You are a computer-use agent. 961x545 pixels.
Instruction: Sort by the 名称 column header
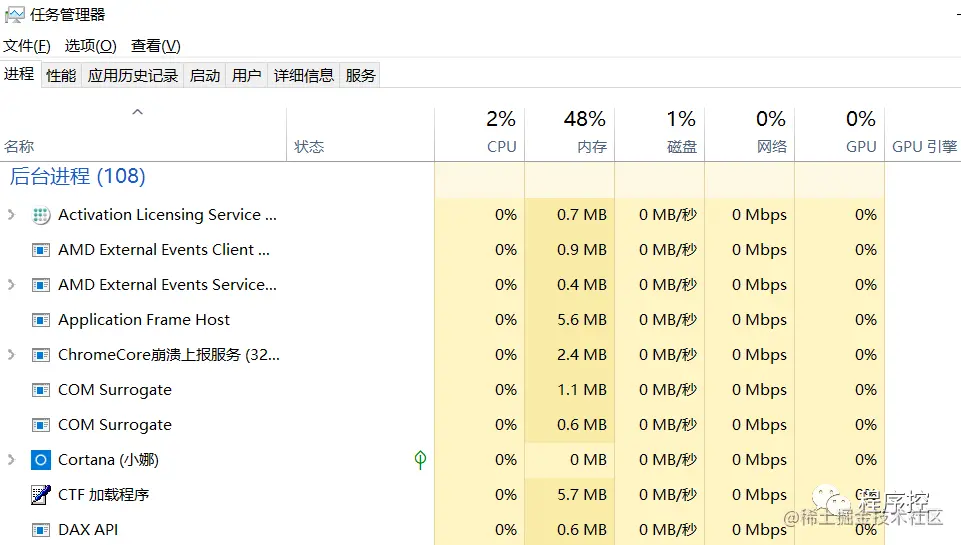point(143,135)
